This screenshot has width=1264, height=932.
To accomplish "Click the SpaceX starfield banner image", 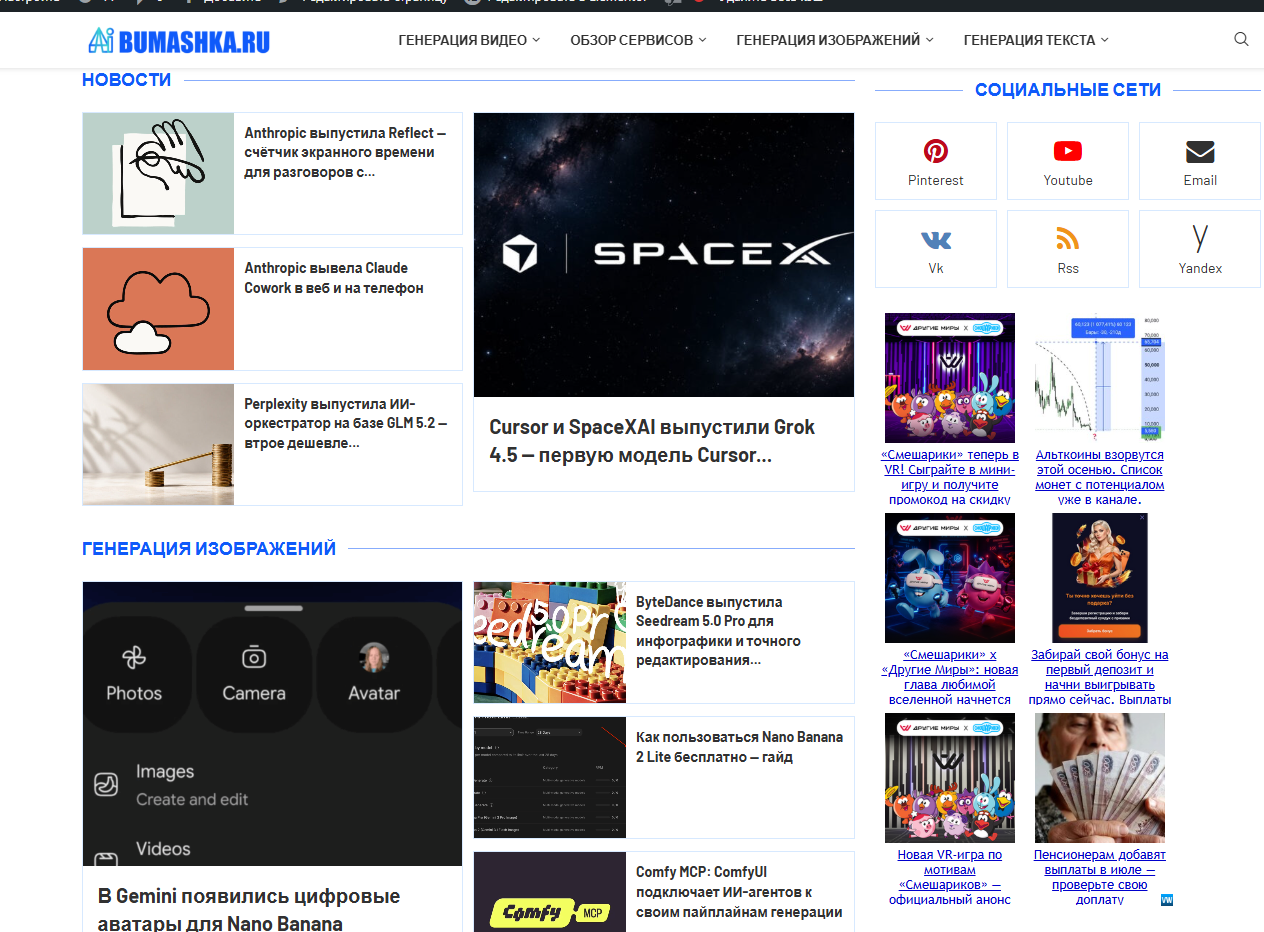I will coord(664,255).
